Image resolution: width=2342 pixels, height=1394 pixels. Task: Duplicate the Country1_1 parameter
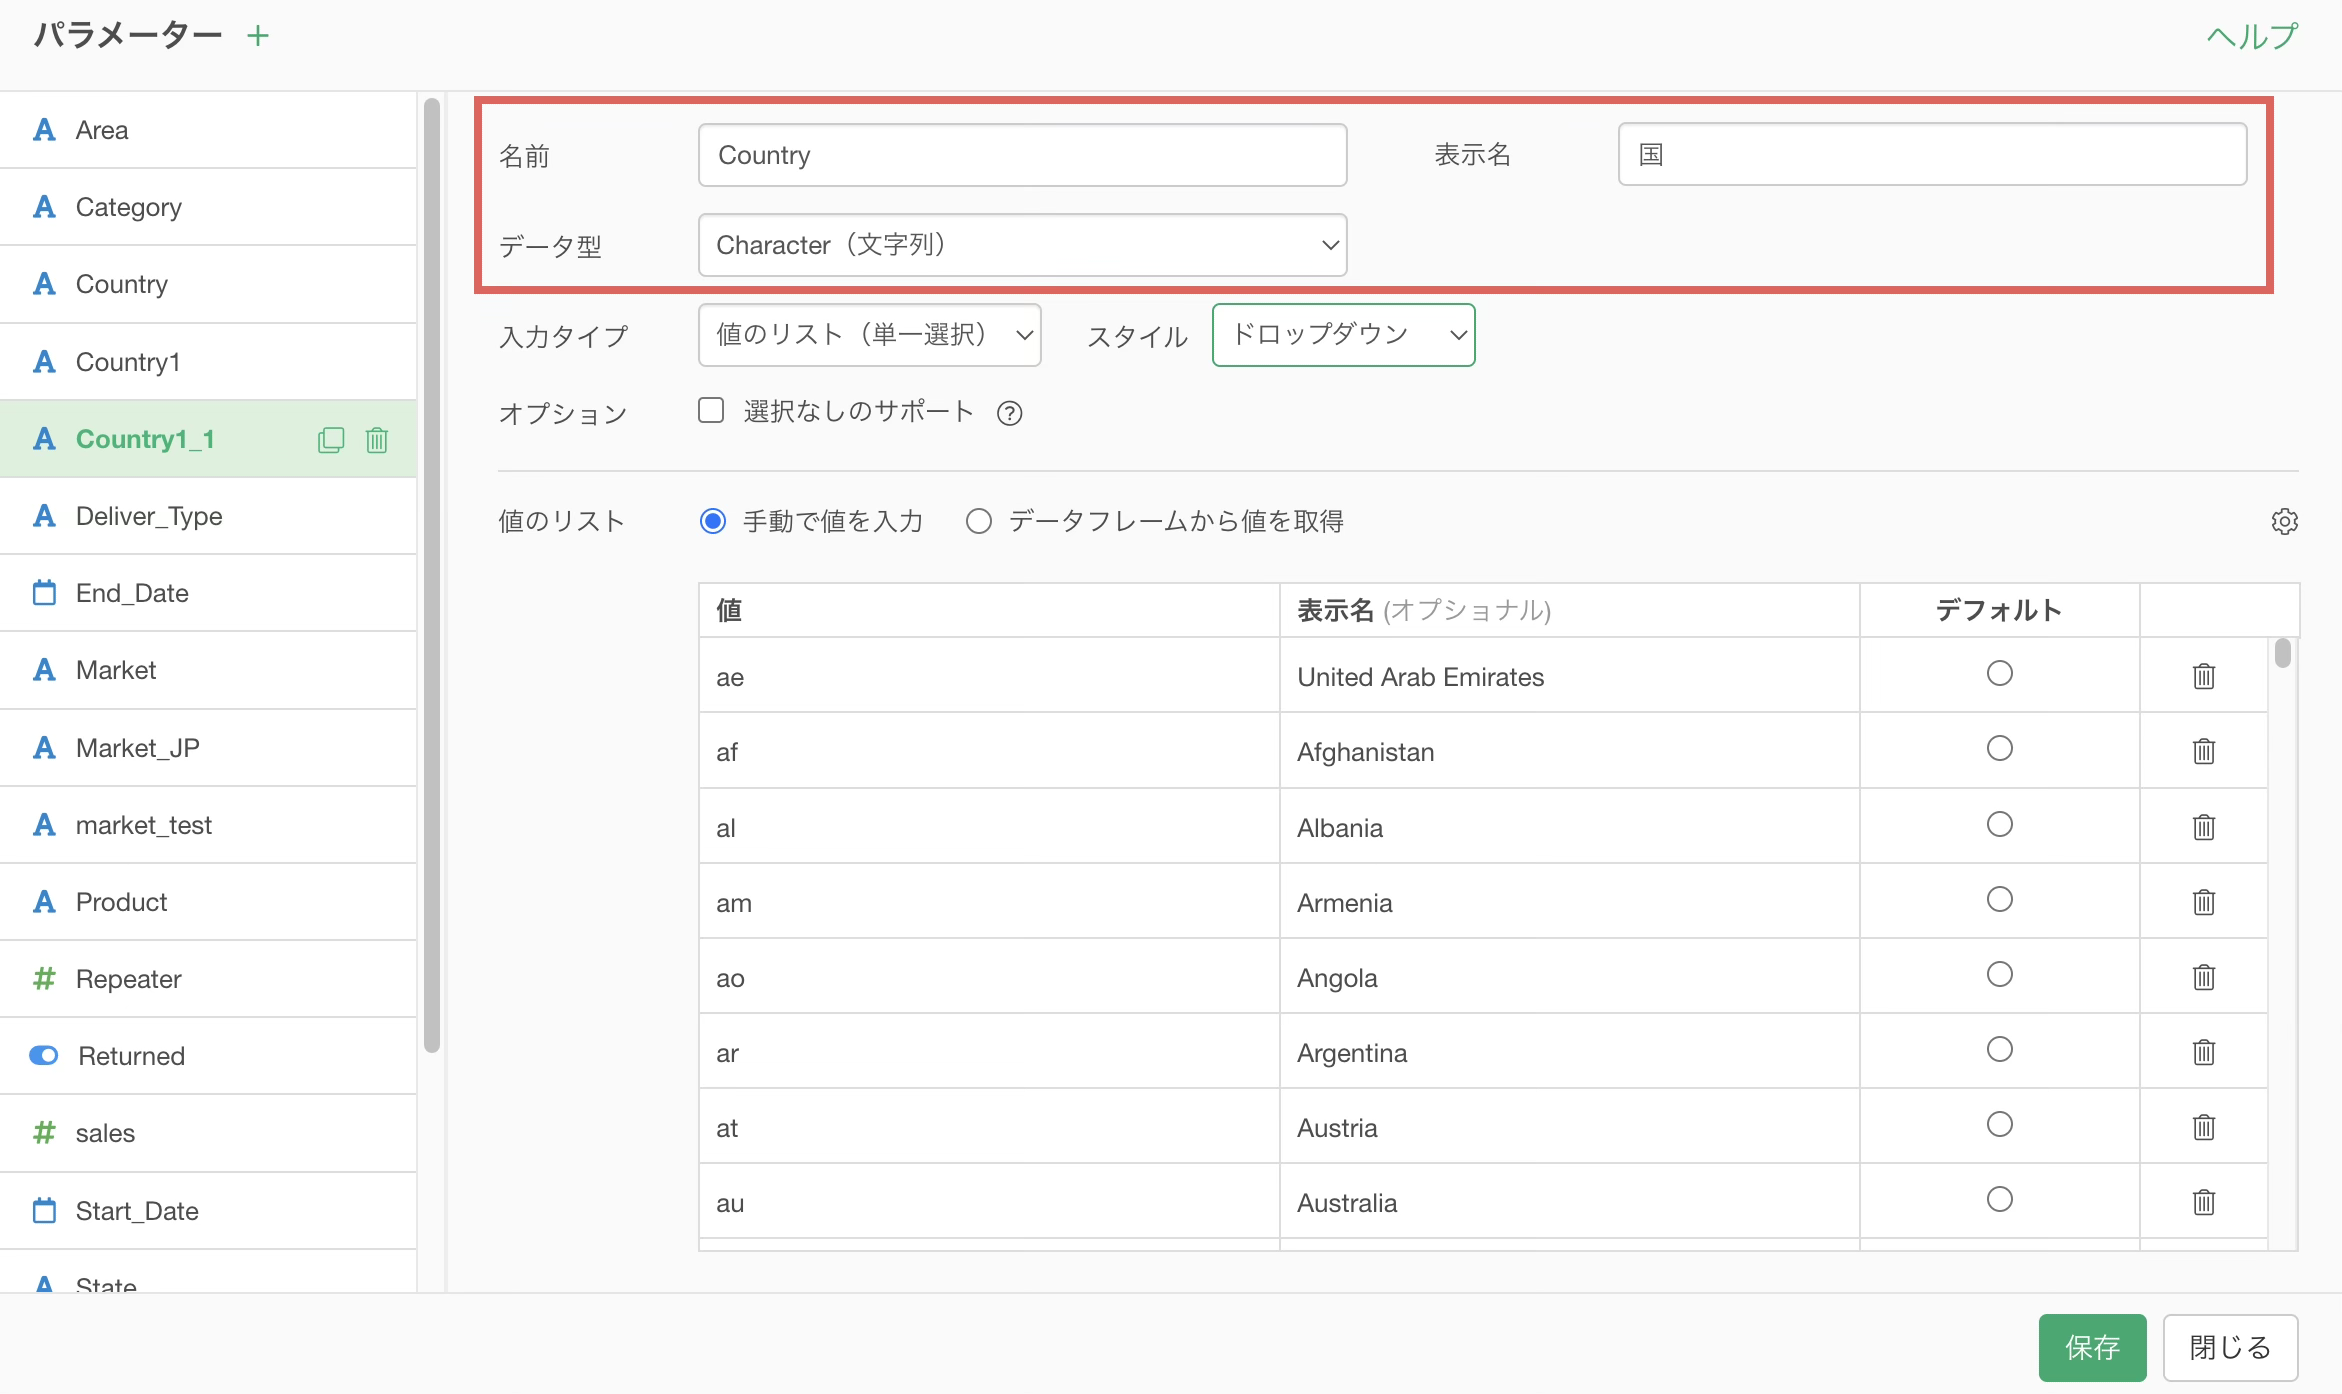[x=331, y=440]
